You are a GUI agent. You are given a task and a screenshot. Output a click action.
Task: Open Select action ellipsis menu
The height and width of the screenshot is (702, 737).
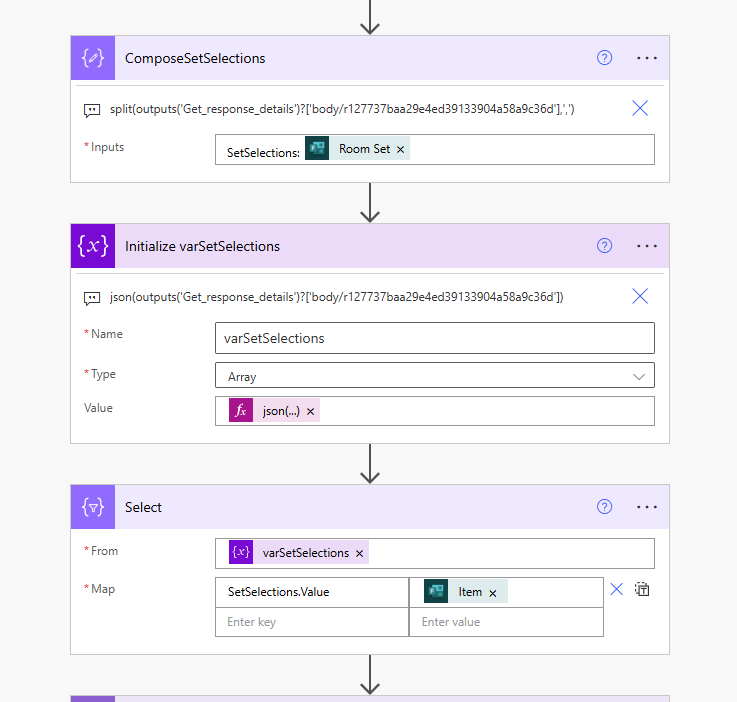[647, 507]
